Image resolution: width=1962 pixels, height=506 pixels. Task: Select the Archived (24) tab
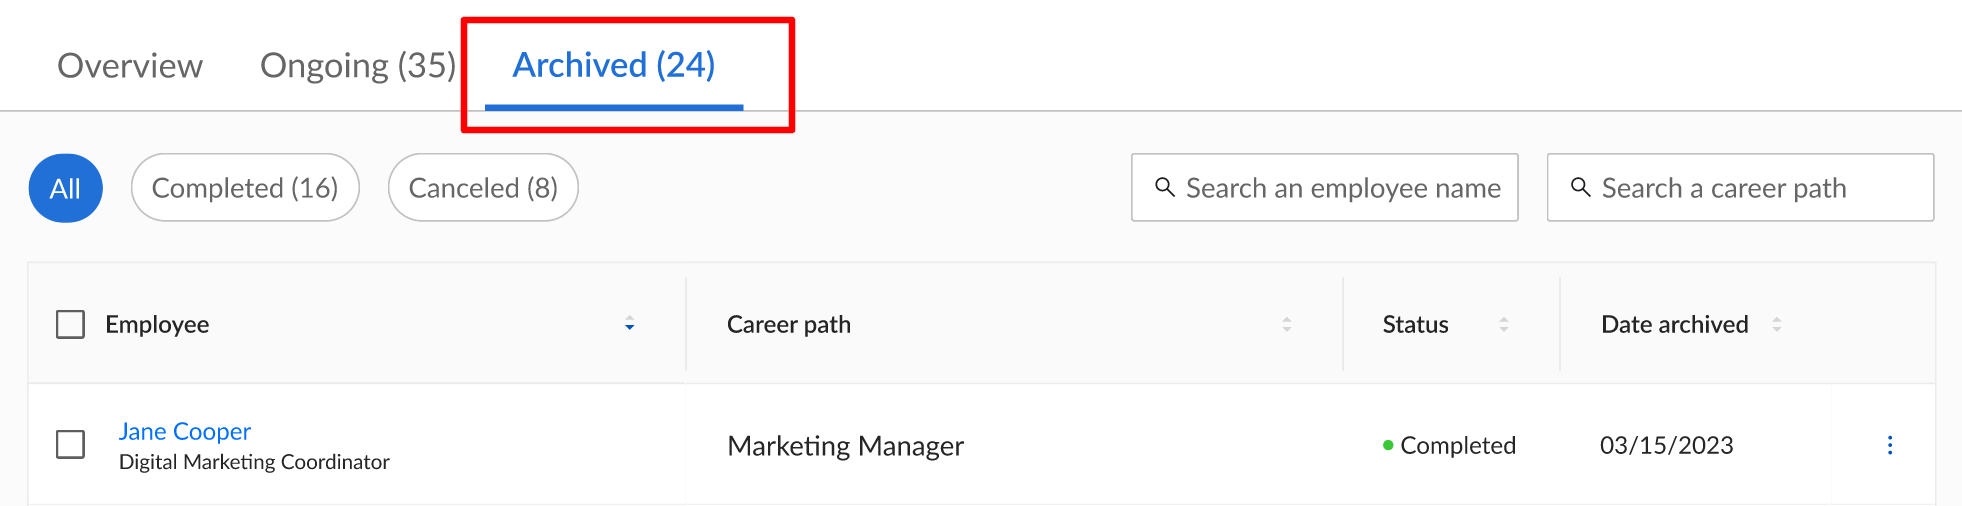click(614, 66)
